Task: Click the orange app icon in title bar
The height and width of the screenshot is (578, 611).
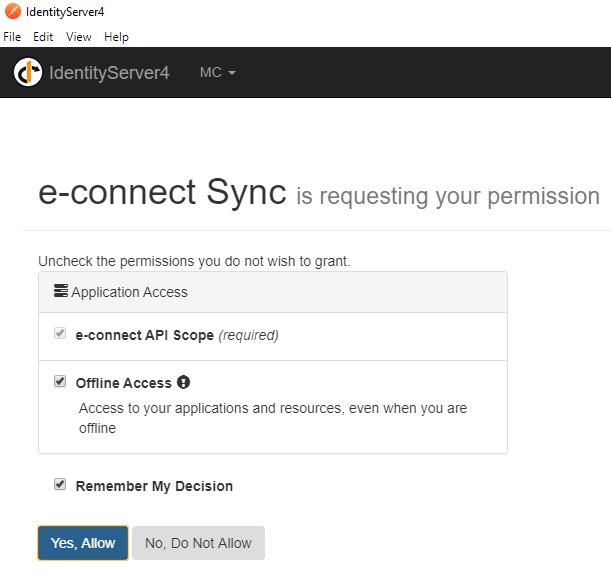Action: (x=12, y=11)
